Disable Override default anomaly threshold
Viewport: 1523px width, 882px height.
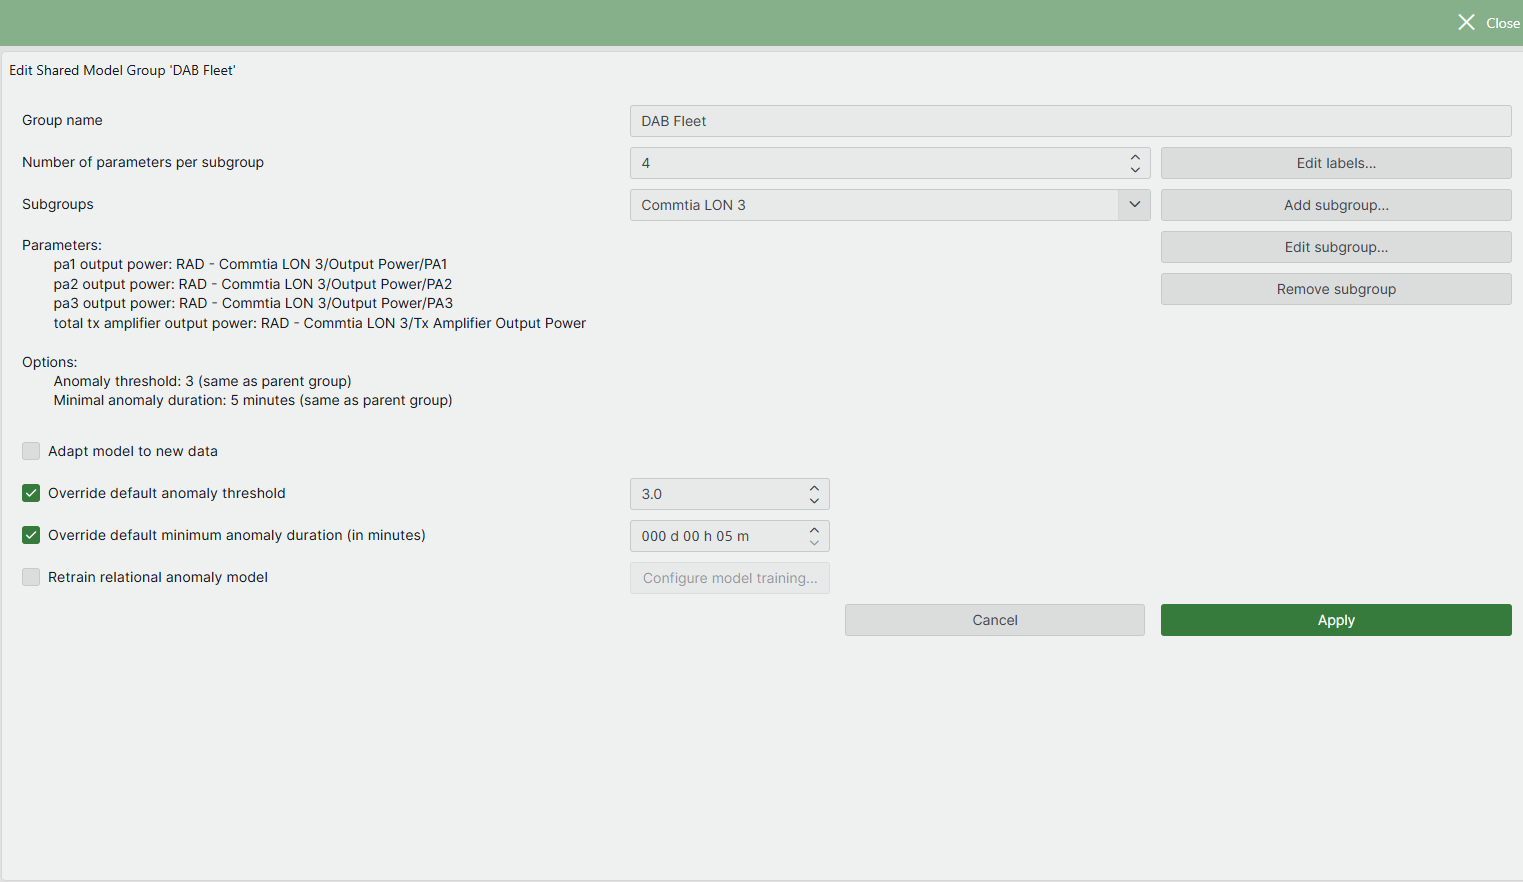pyautogui.click(x=30, y=493)
